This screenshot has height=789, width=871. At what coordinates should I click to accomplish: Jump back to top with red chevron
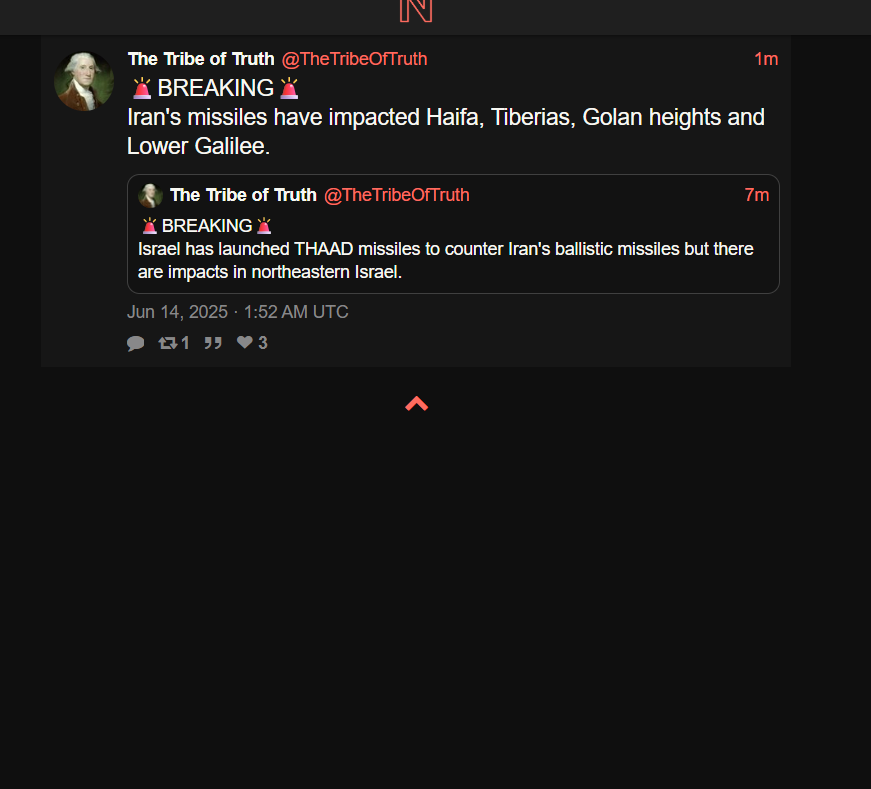[417, 404]
